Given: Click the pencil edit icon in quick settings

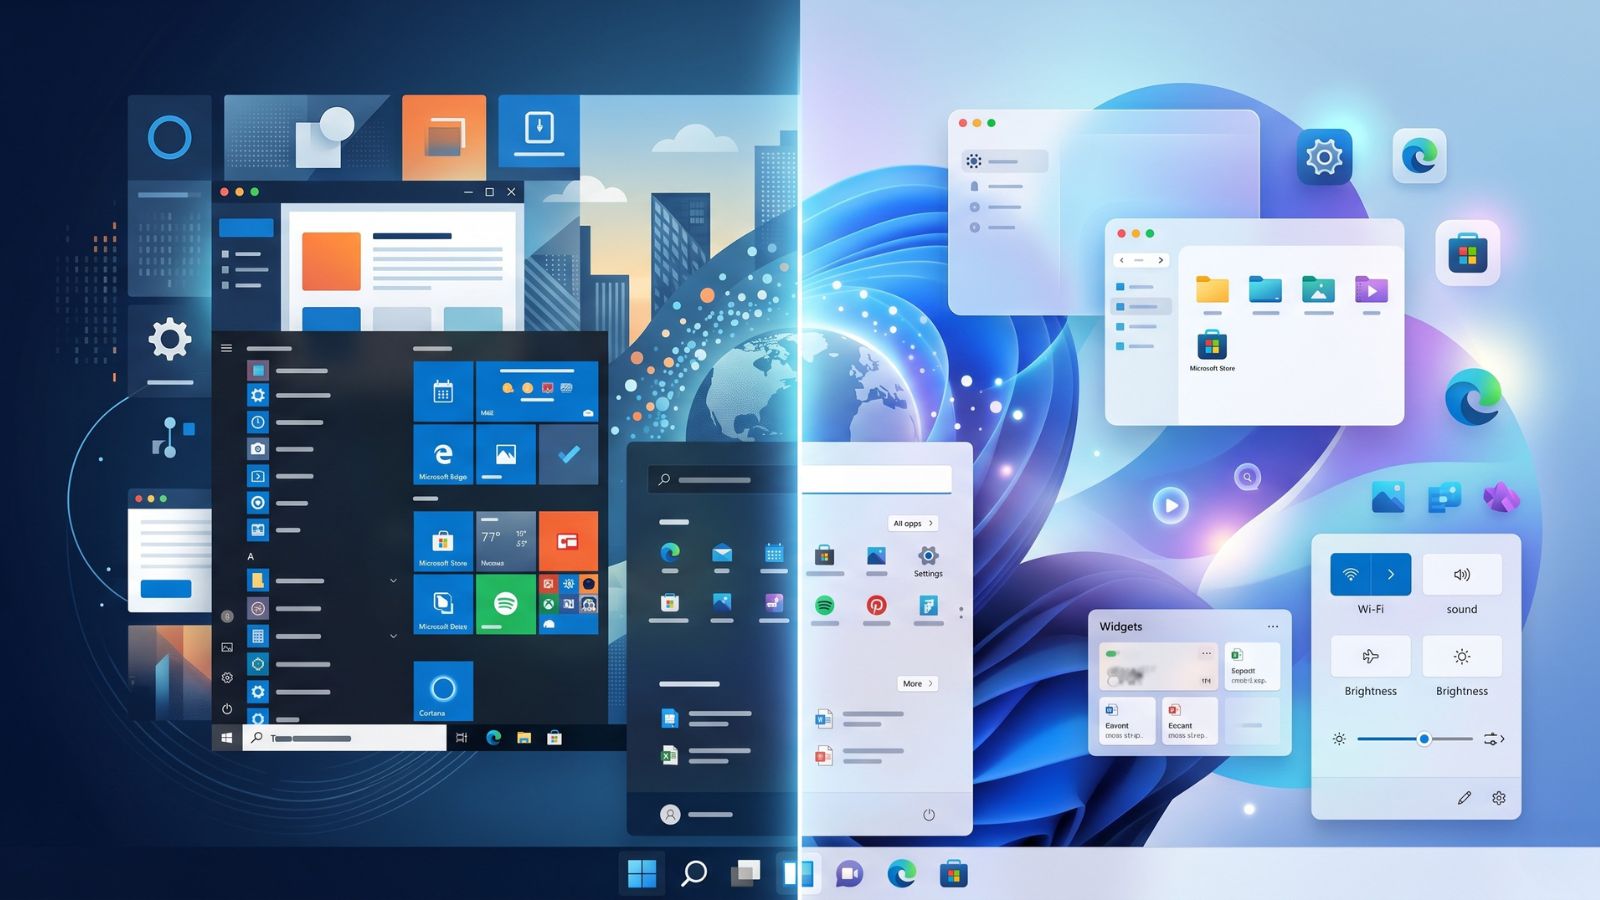Looking at the screenshot, I should coord(1464,798).
